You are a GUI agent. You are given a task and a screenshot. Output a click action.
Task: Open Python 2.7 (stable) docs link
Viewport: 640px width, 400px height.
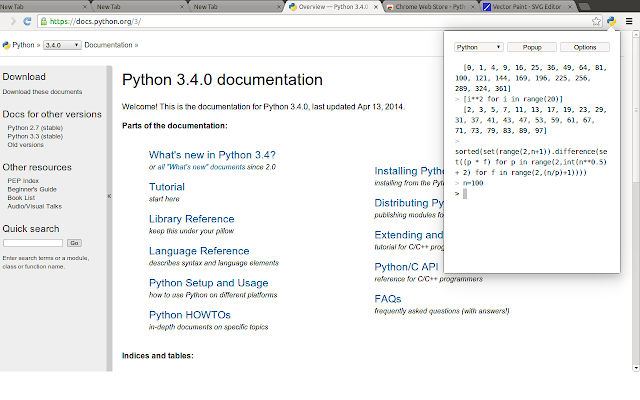point(35,128)
